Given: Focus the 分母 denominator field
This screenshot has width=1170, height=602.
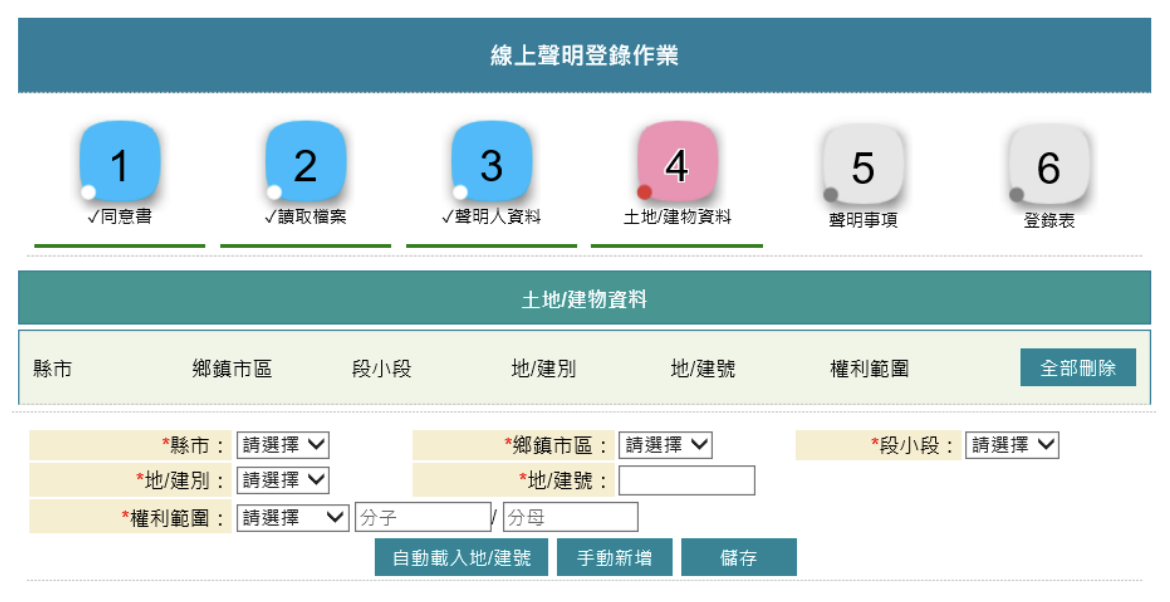Looking at the screenshot, I should (x=570, y=517).
